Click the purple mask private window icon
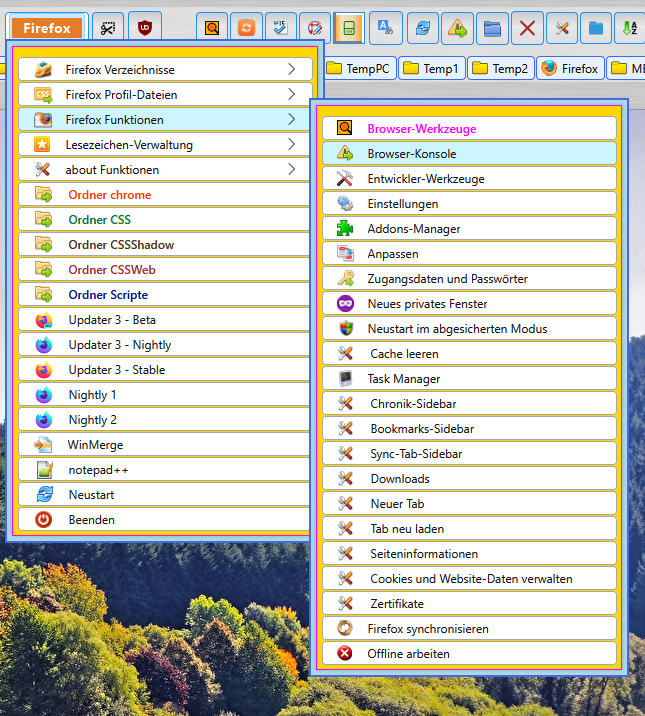This screenshot has width=645, height=716. pyautogui.click(x=345, y=304)
